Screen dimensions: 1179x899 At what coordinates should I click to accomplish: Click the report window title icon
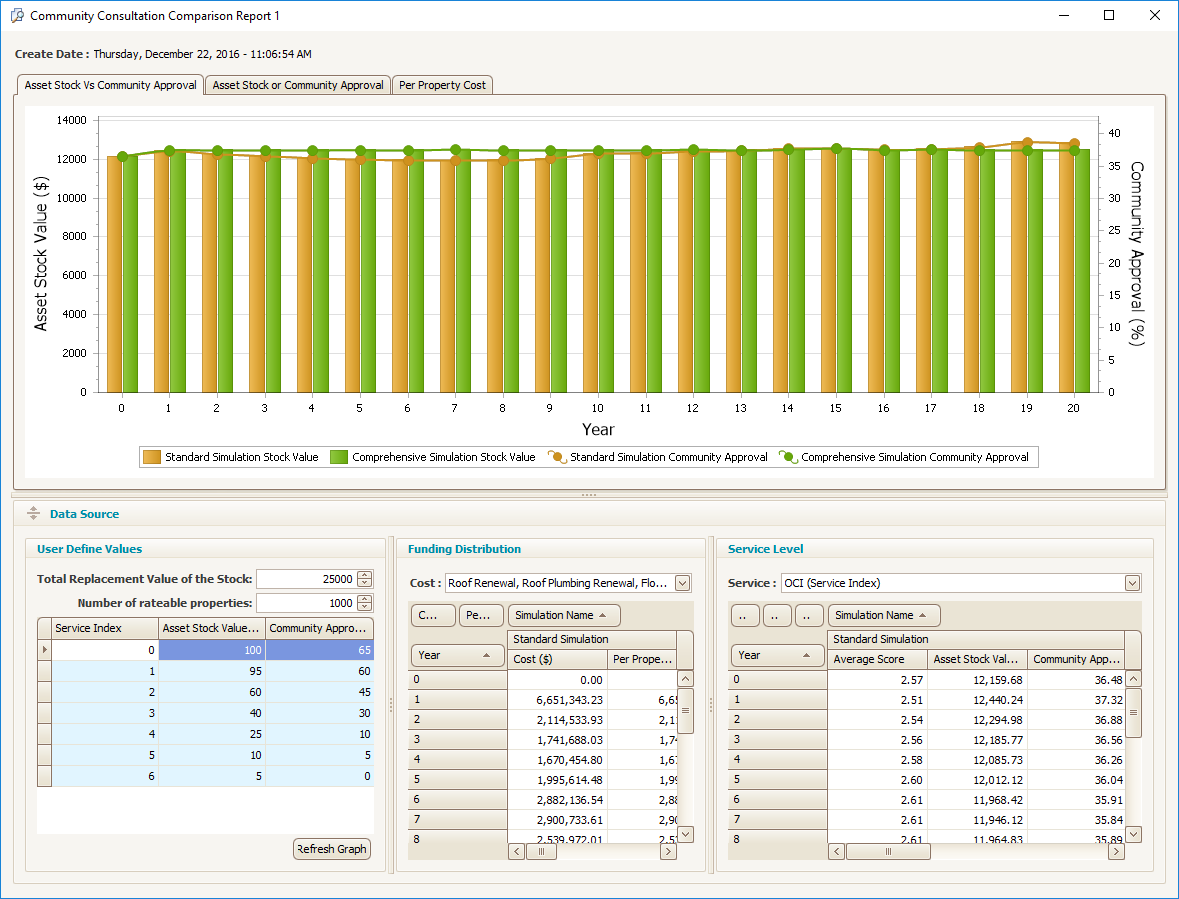click(16, 16)
